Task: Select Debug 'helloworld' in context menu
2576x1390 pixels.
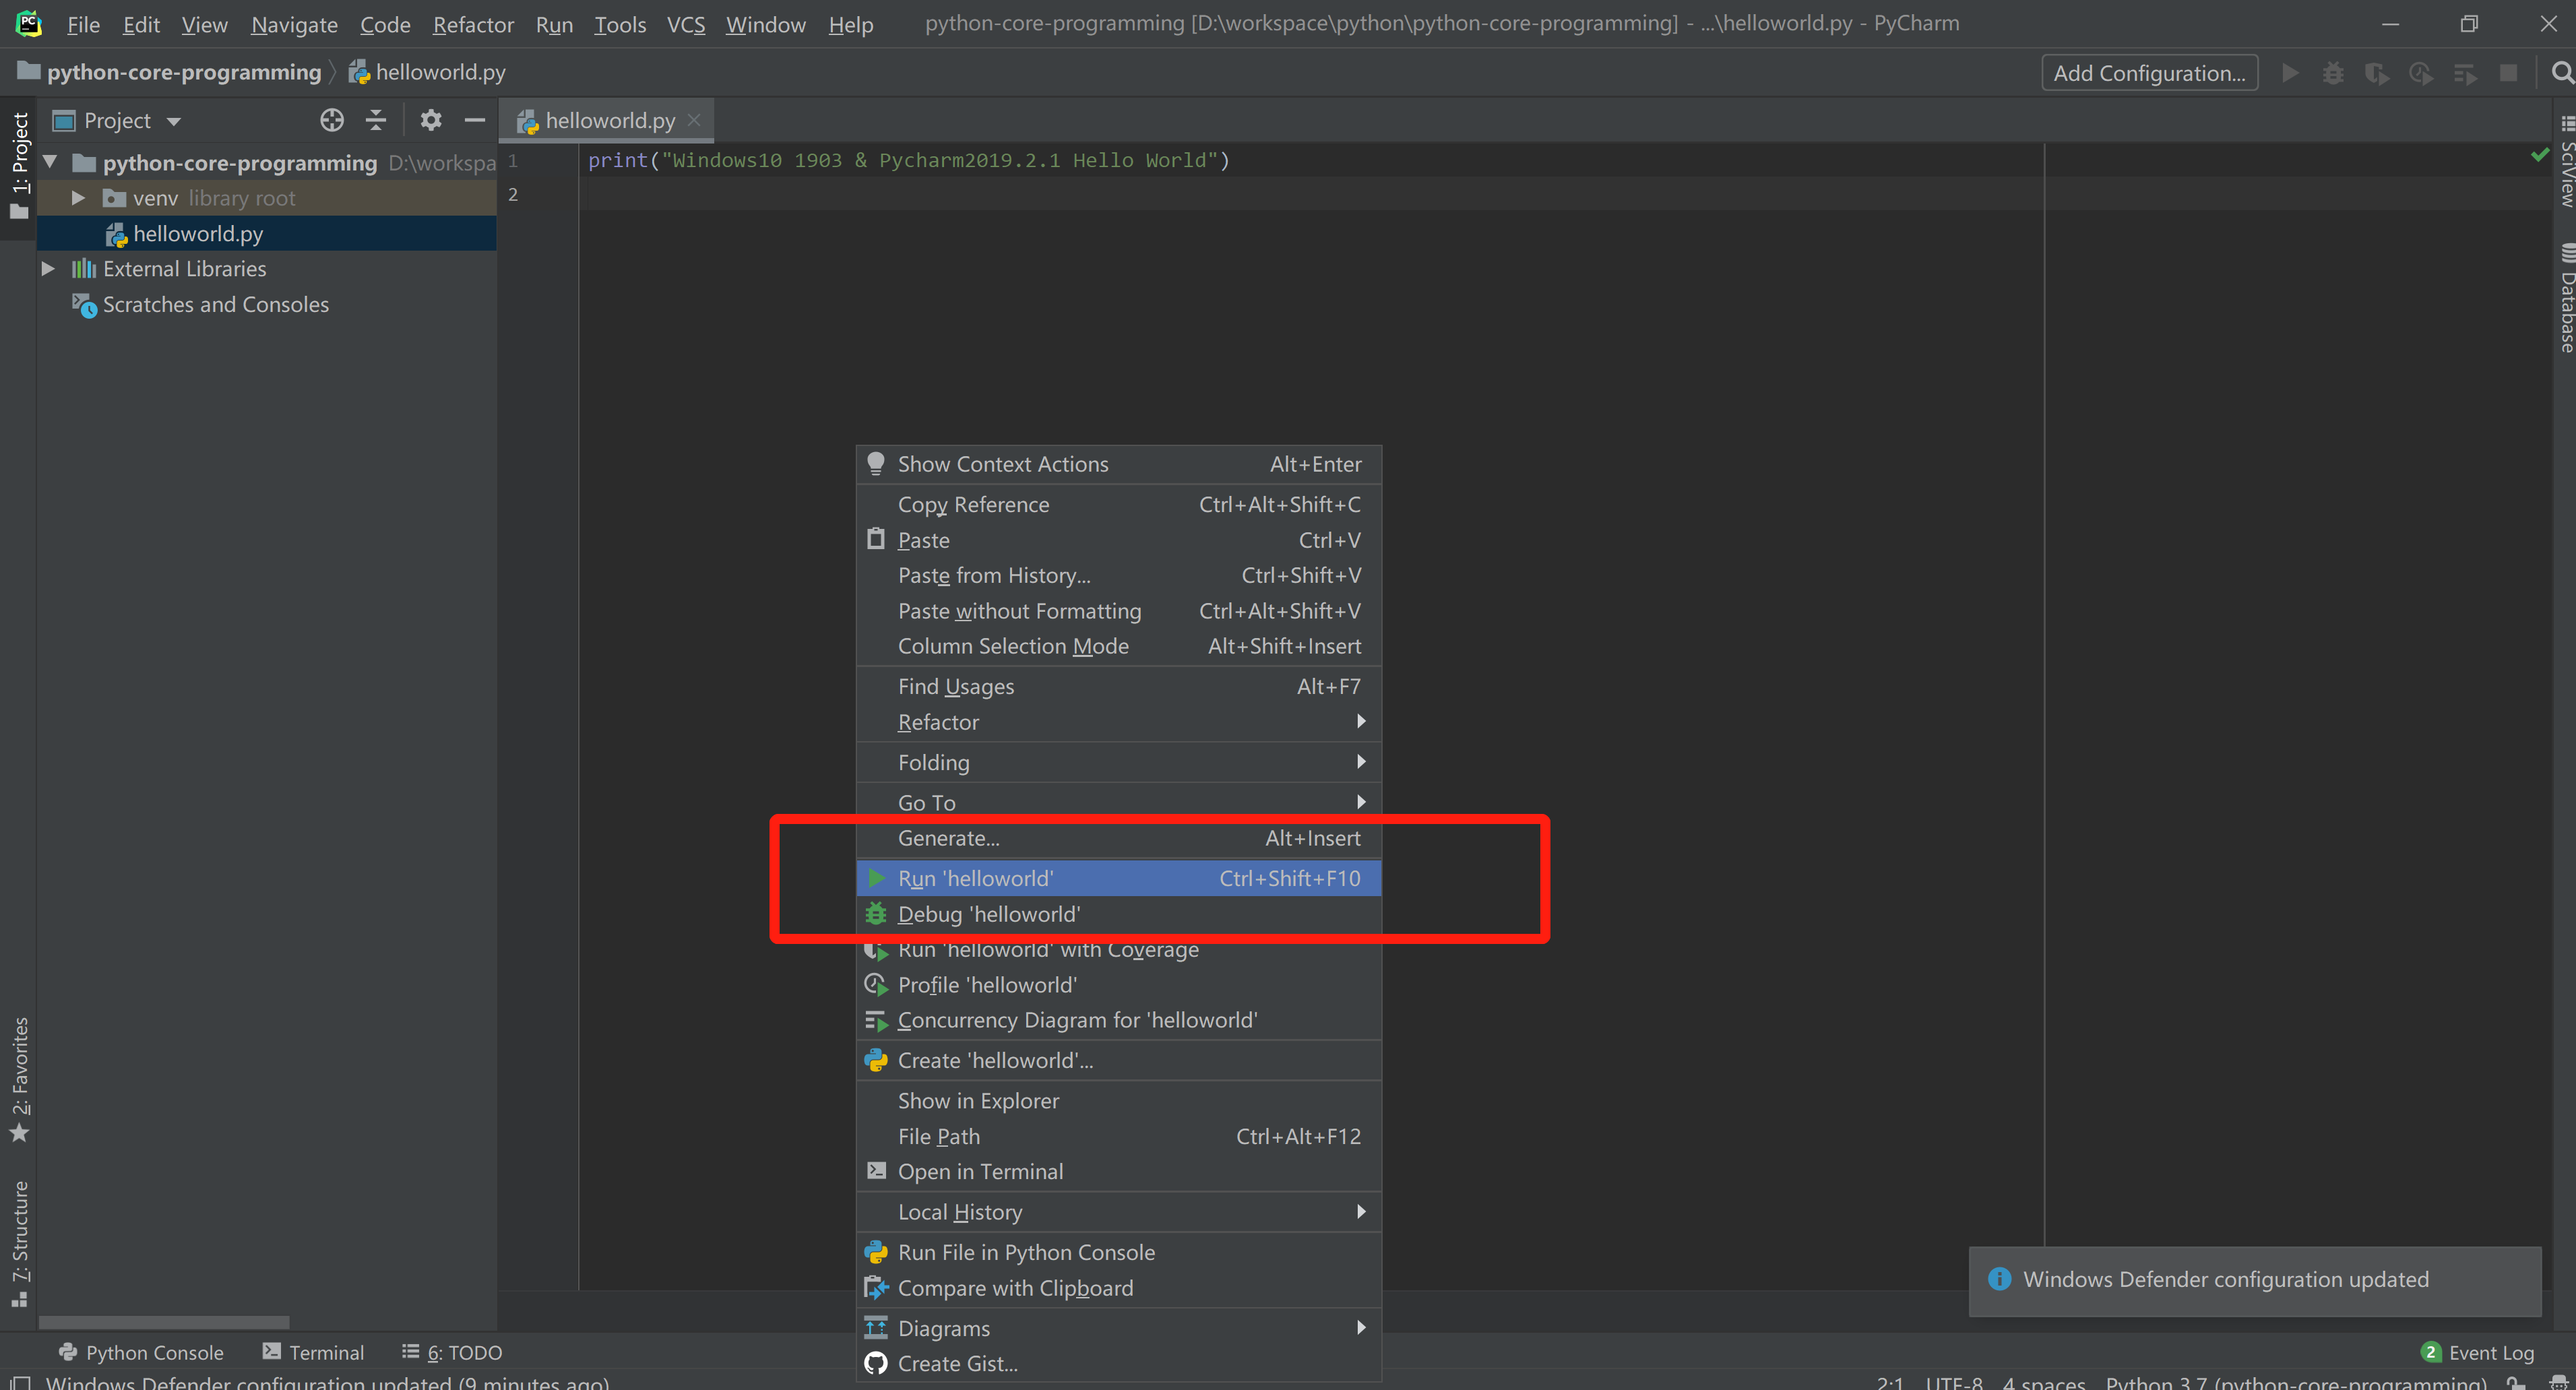Action: pyautogui.click(x=1118, y=914)
